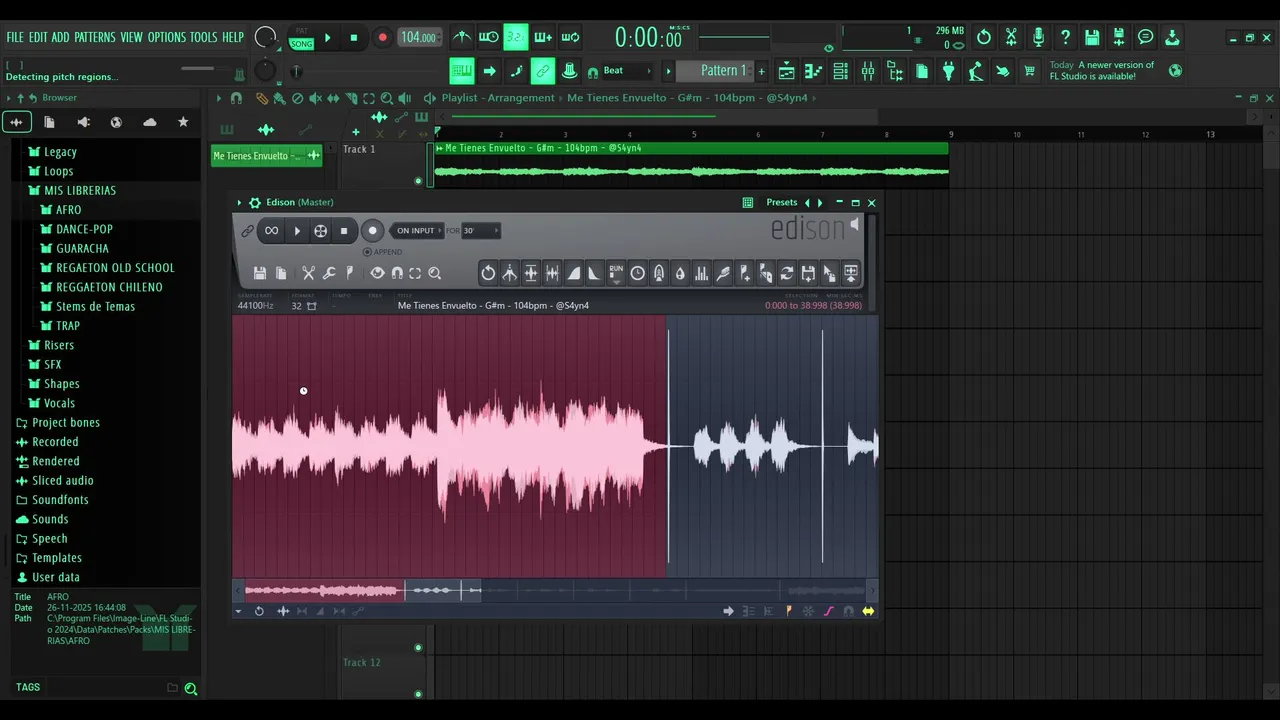Toggle loop recording mode
This screenshot has width=1280, height=720.
click(x=570, y=38)
